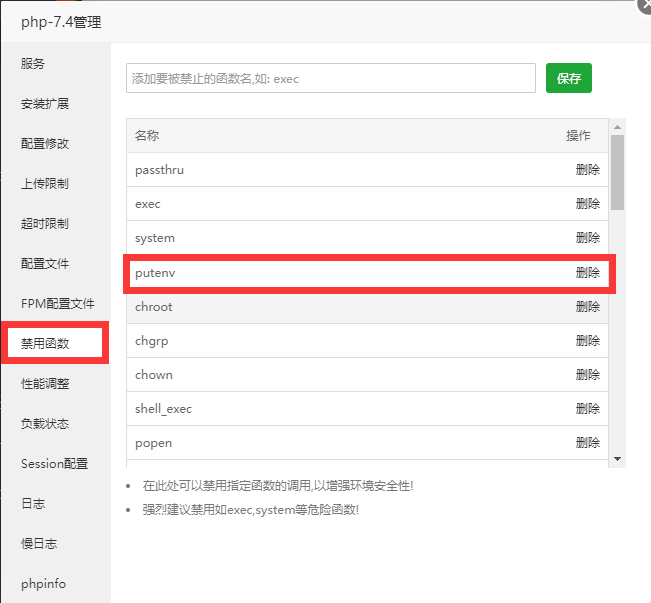Open the 安装扩展 section
The width and height of the screenshot is (651, 603).
point(45,104)
